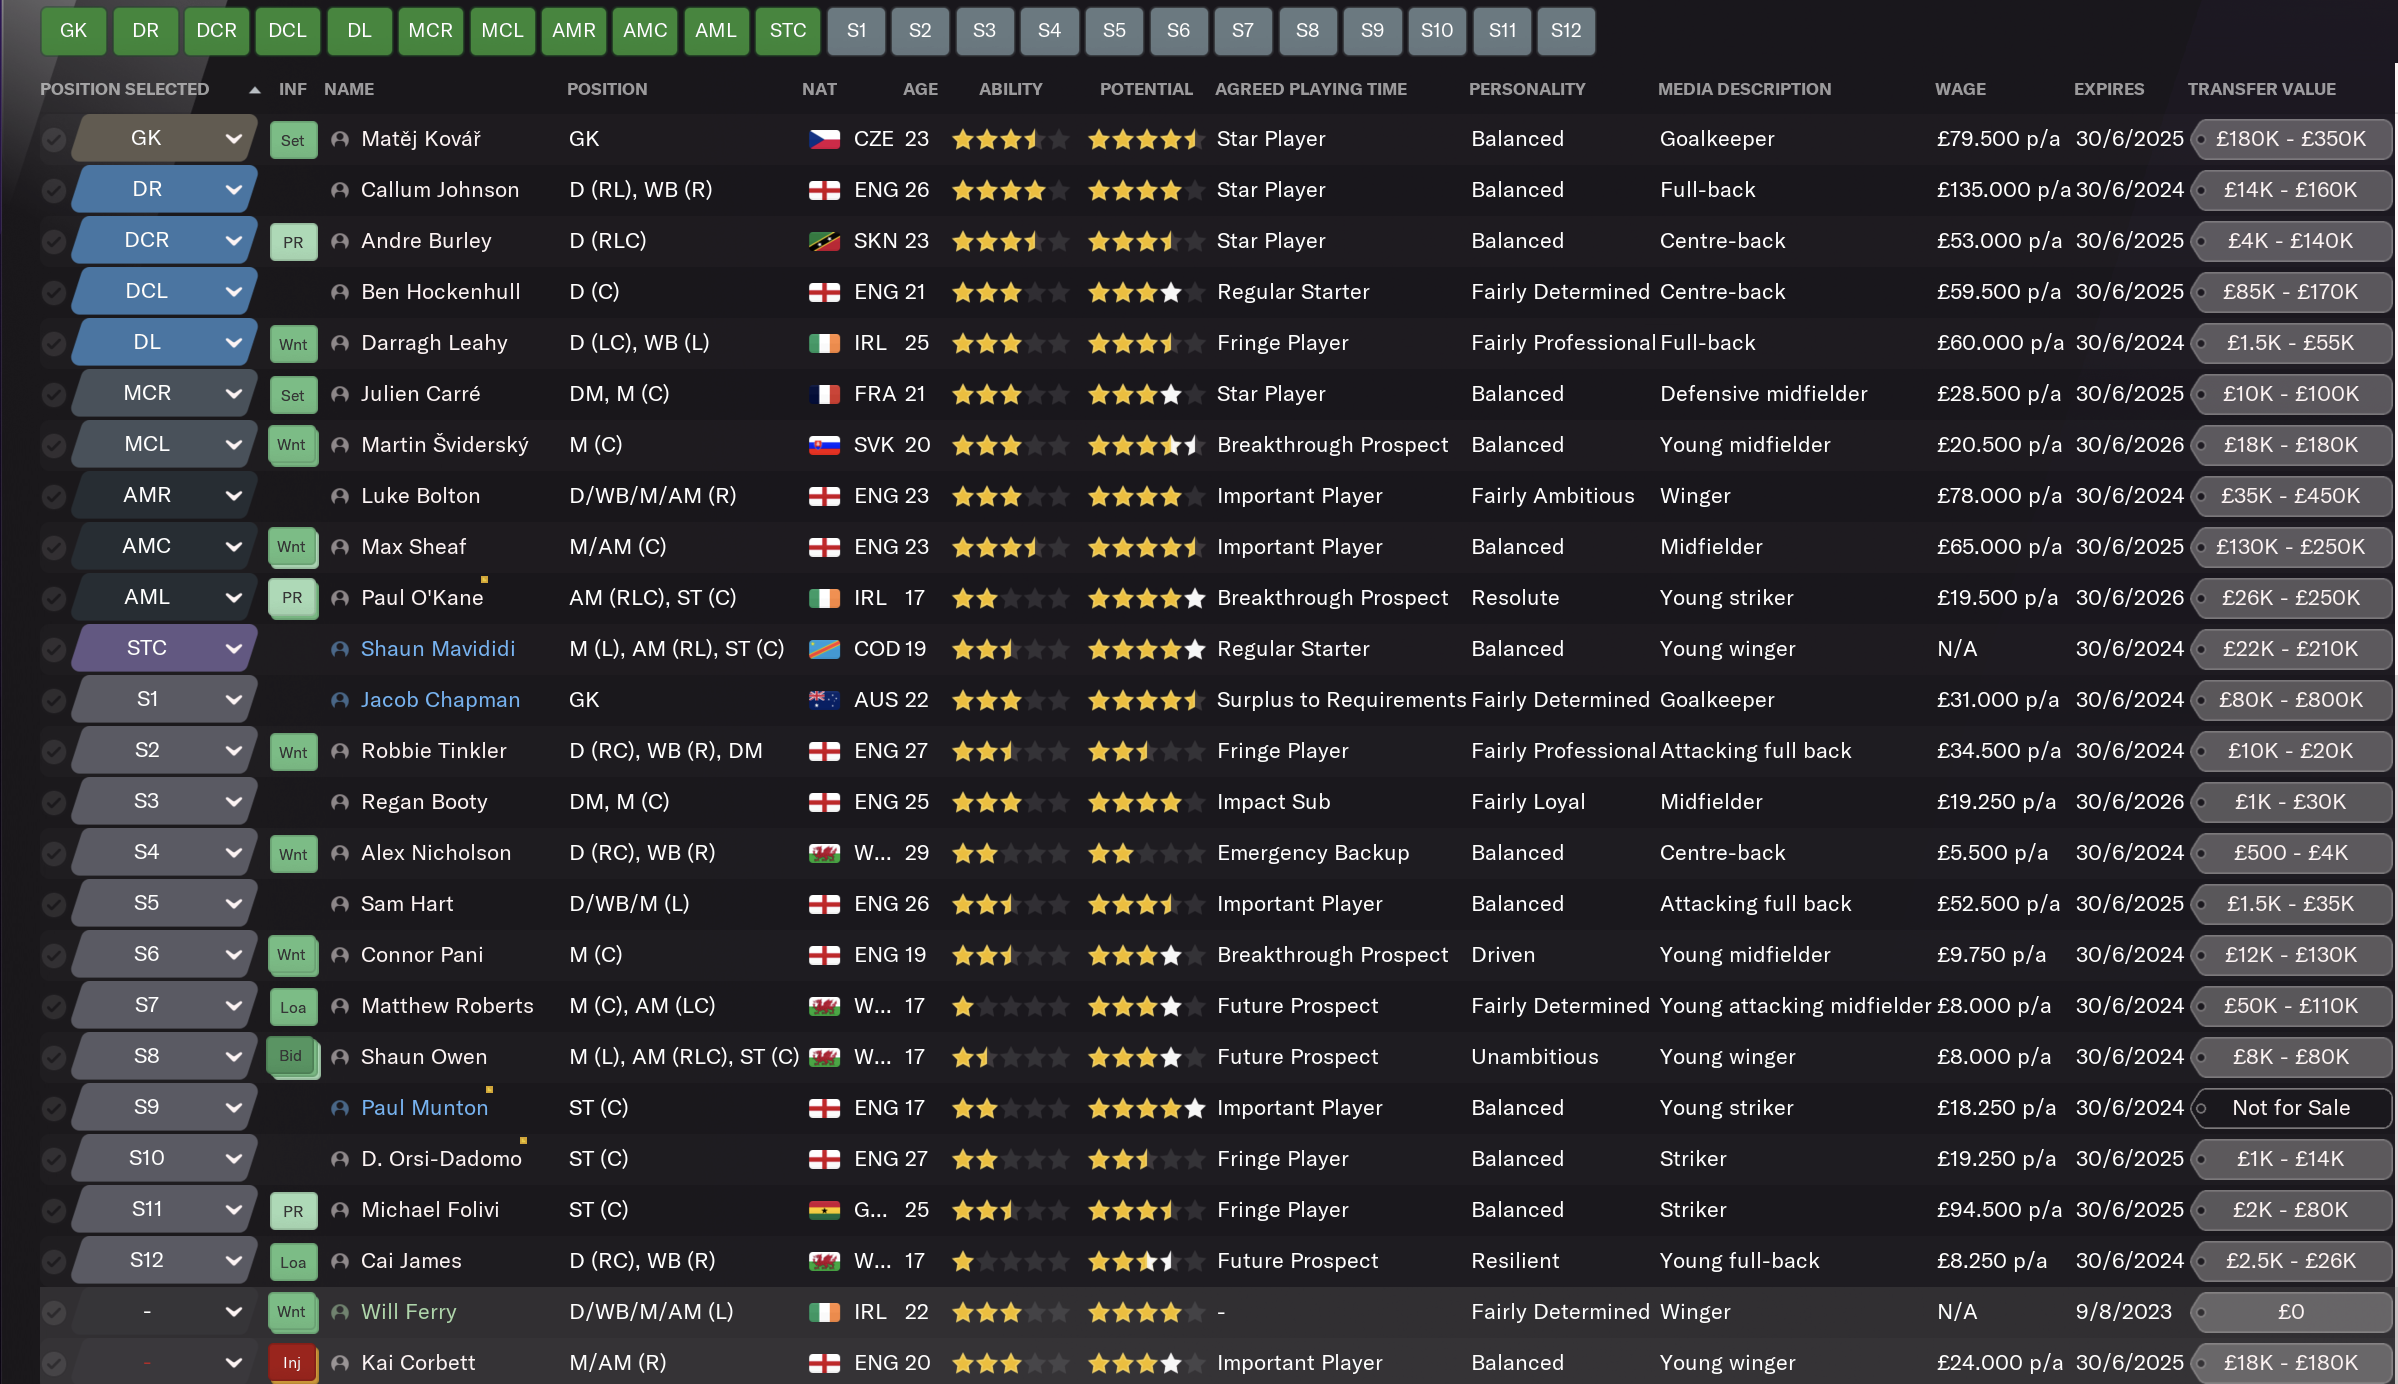
Task: Click the PR status icon beside Andre Burley
Action: pos(293,242)
